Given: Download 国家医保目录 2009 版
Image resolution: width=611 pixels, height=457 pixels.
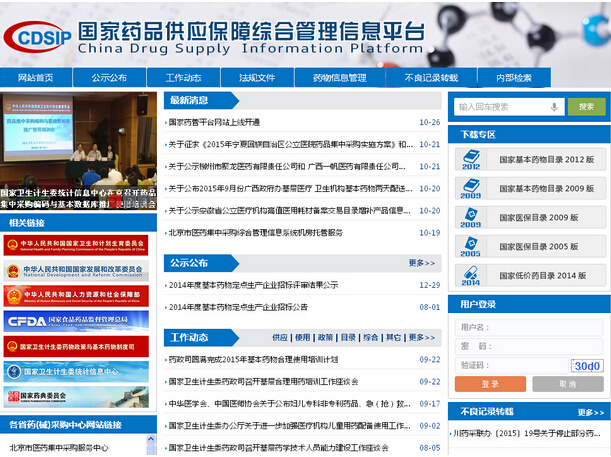Looking at the screenshot, I should 539,218.
